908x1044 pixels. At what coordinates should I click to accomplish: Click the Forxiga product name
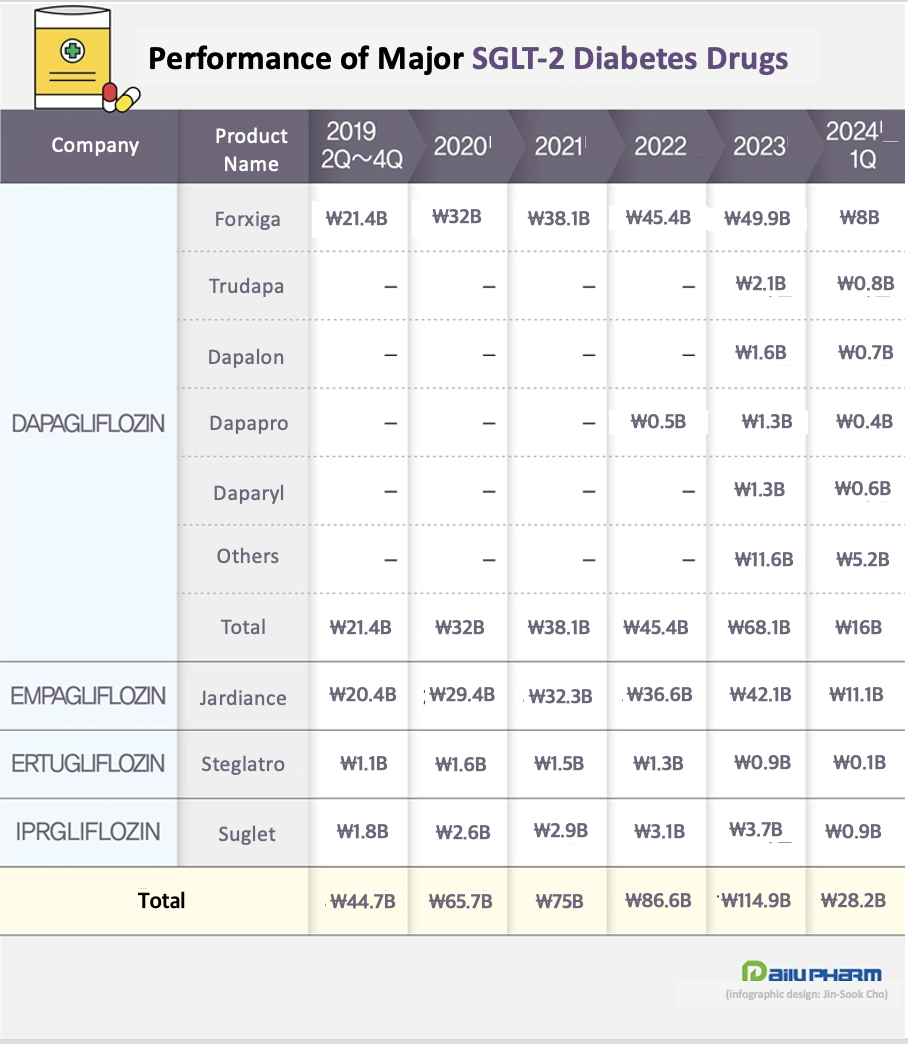[x=248, y=218]
